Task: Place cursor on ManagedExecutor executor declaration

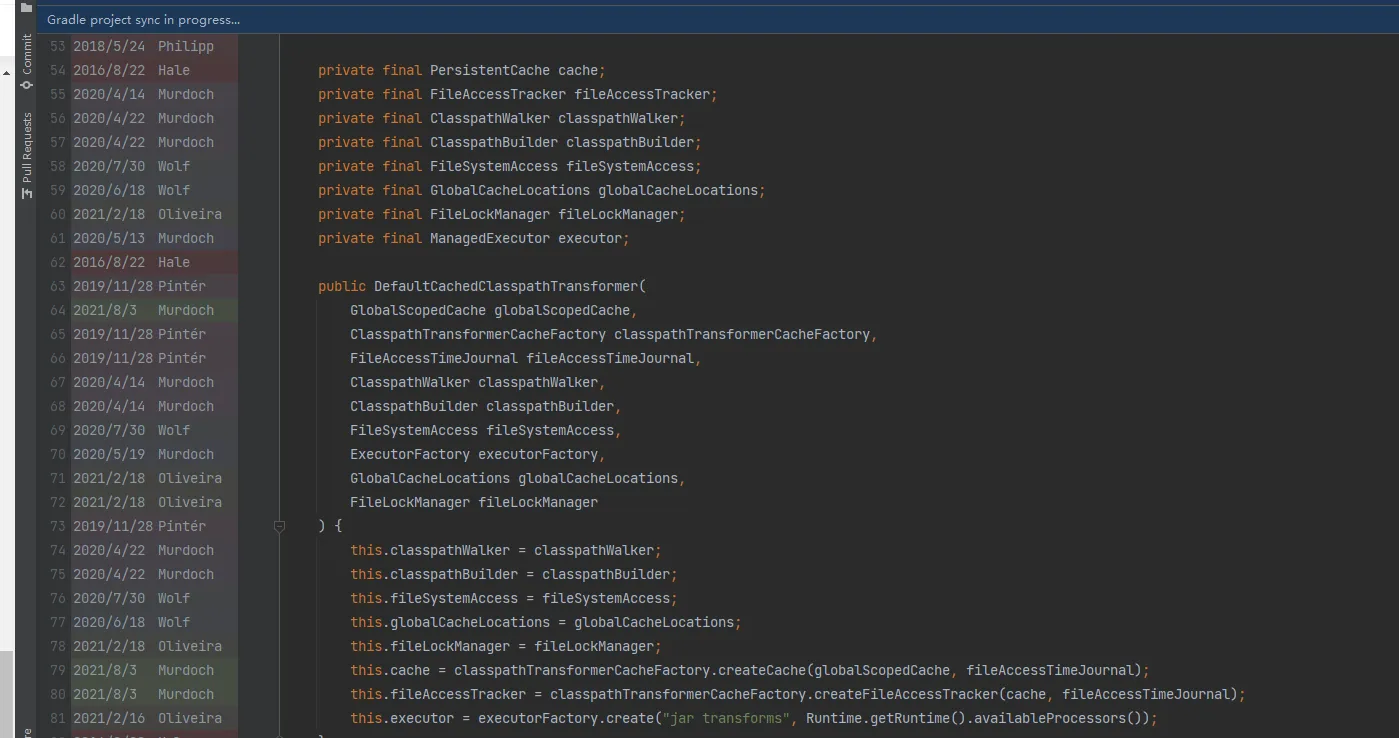Action: click(x=530, y=238)
